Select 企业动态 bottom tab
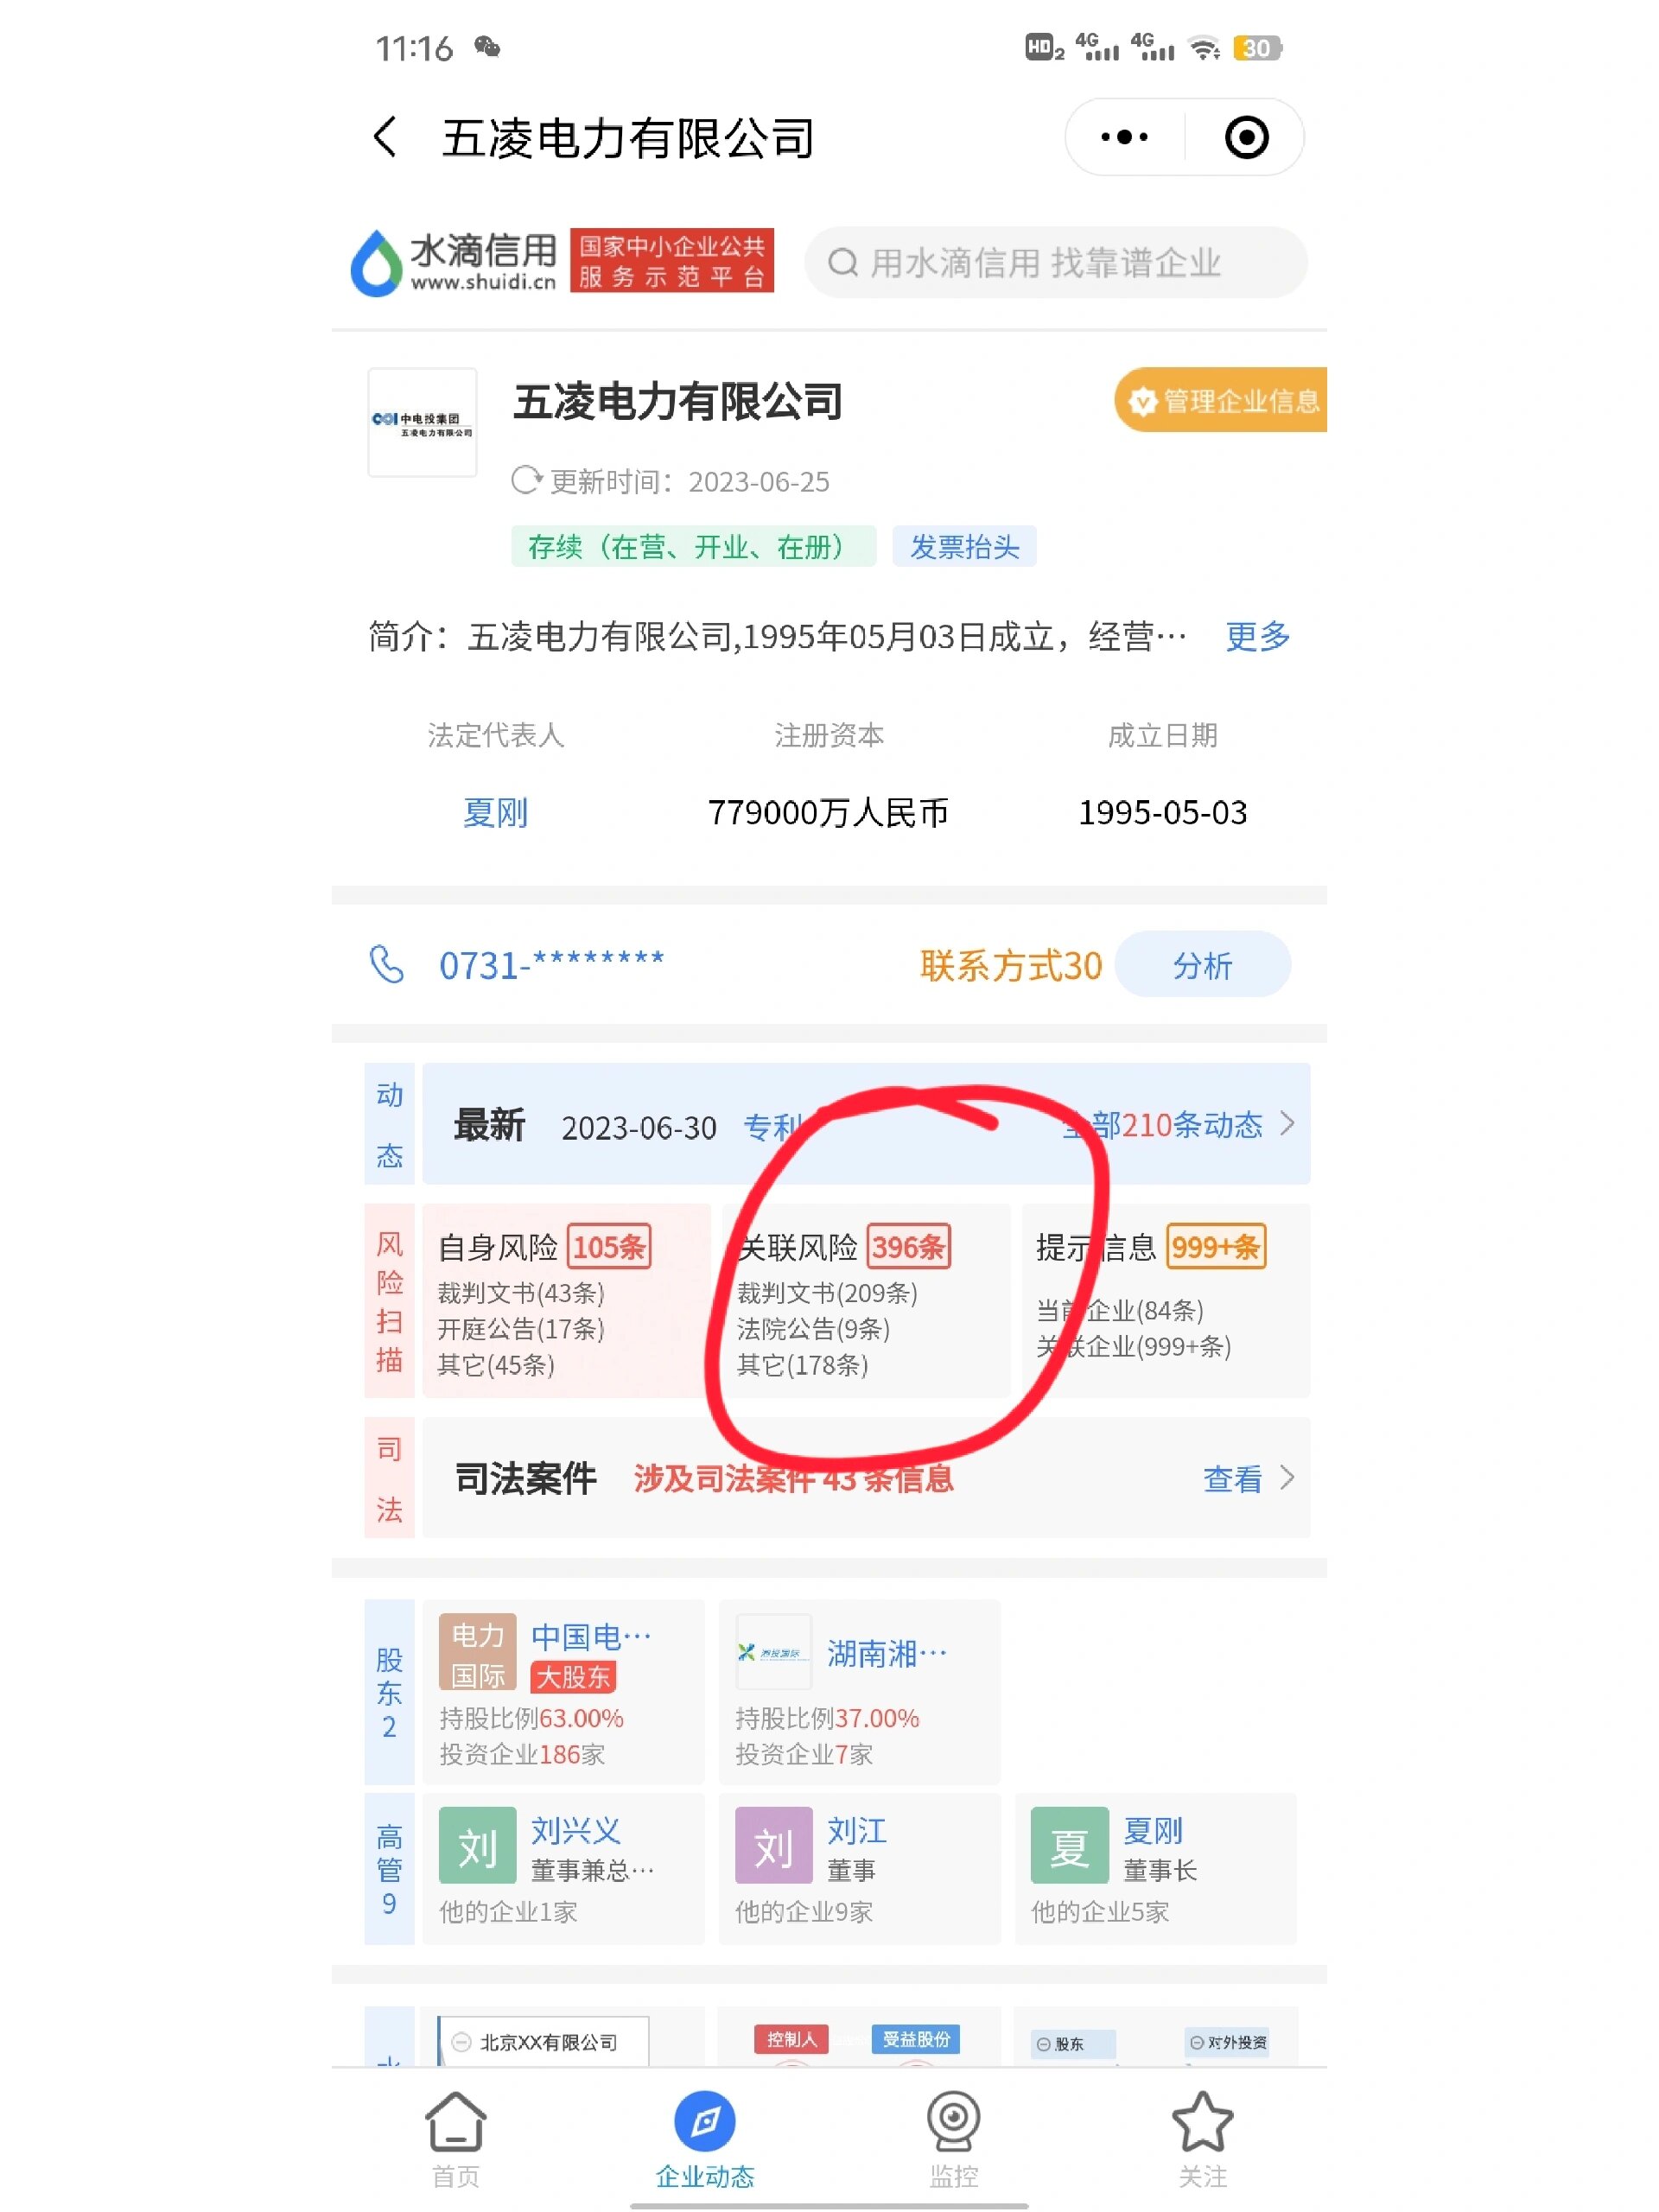 (x=704, y=2139)
